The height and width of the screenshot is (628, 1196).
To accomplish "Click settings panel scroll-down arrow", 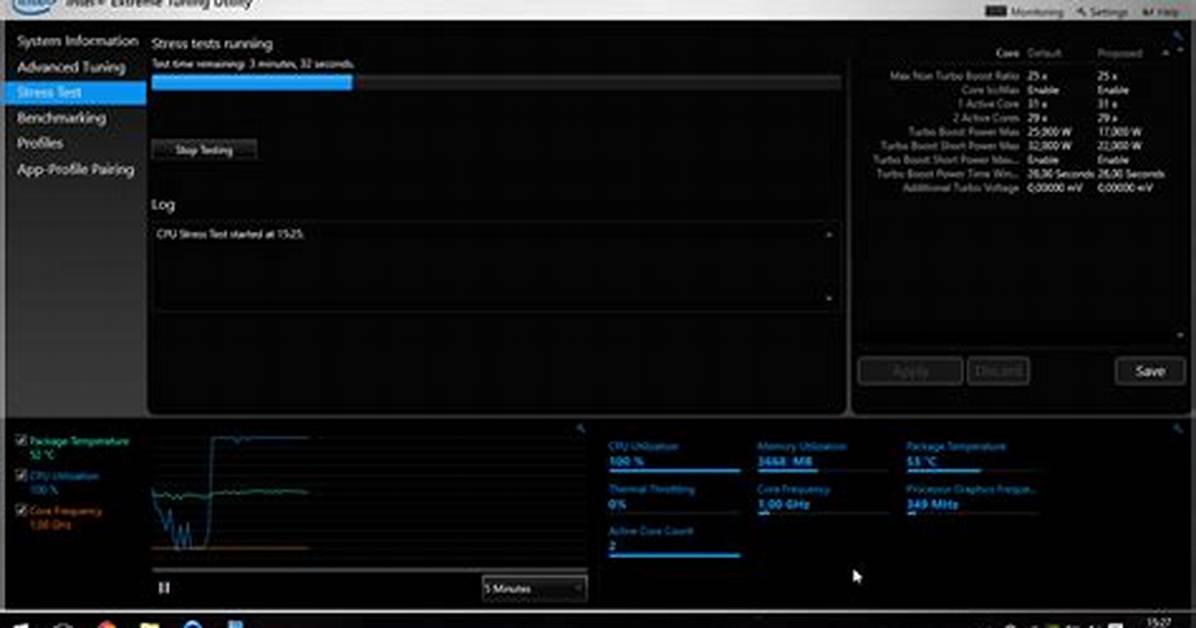I will (1180, 335).
